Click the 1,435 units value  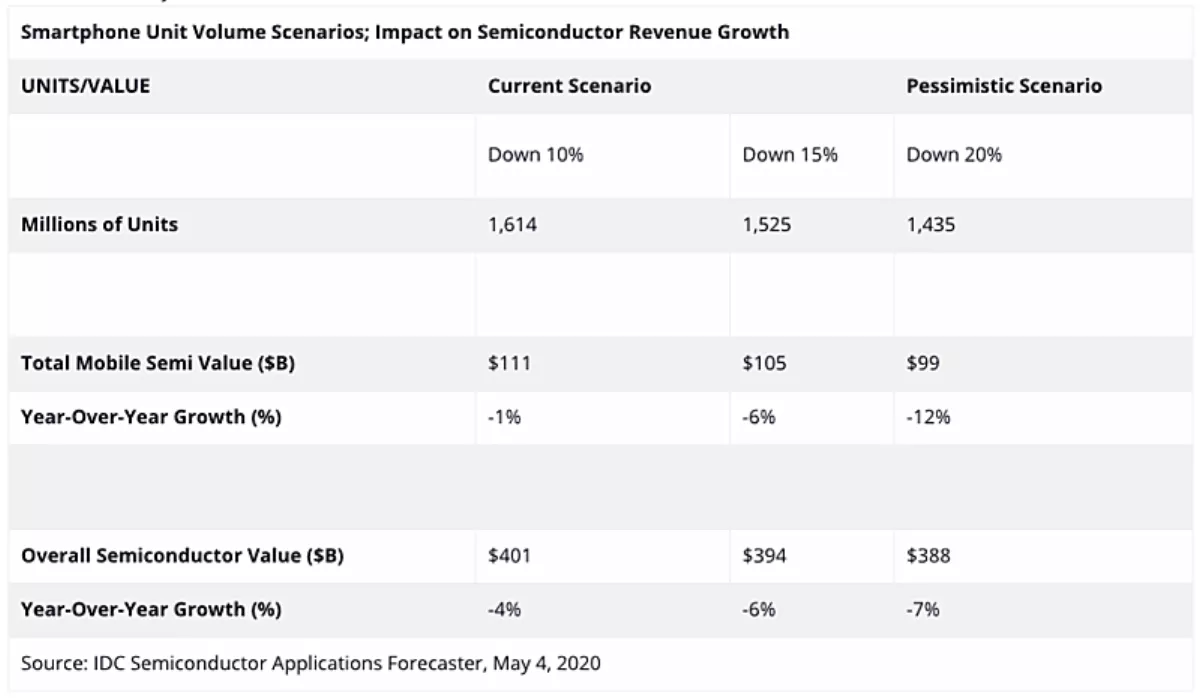point(930,225)
